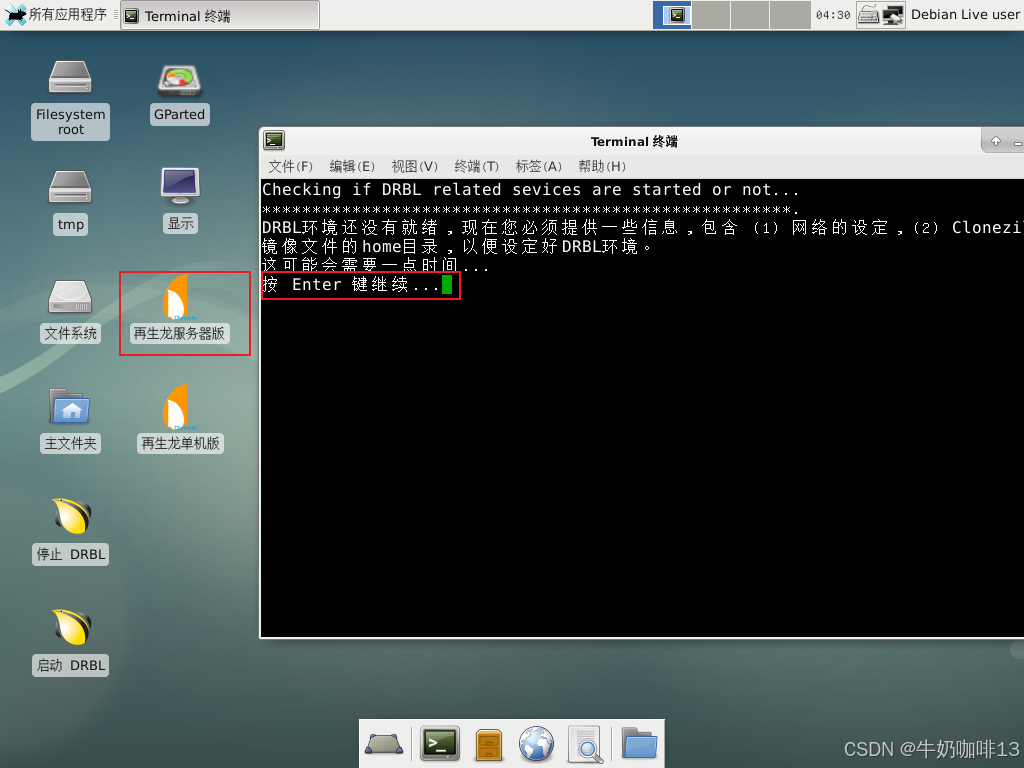Open the 所有应用程序 applications menu
The height and width of the screenshot is (768, 1024).
tap(56, 14)
